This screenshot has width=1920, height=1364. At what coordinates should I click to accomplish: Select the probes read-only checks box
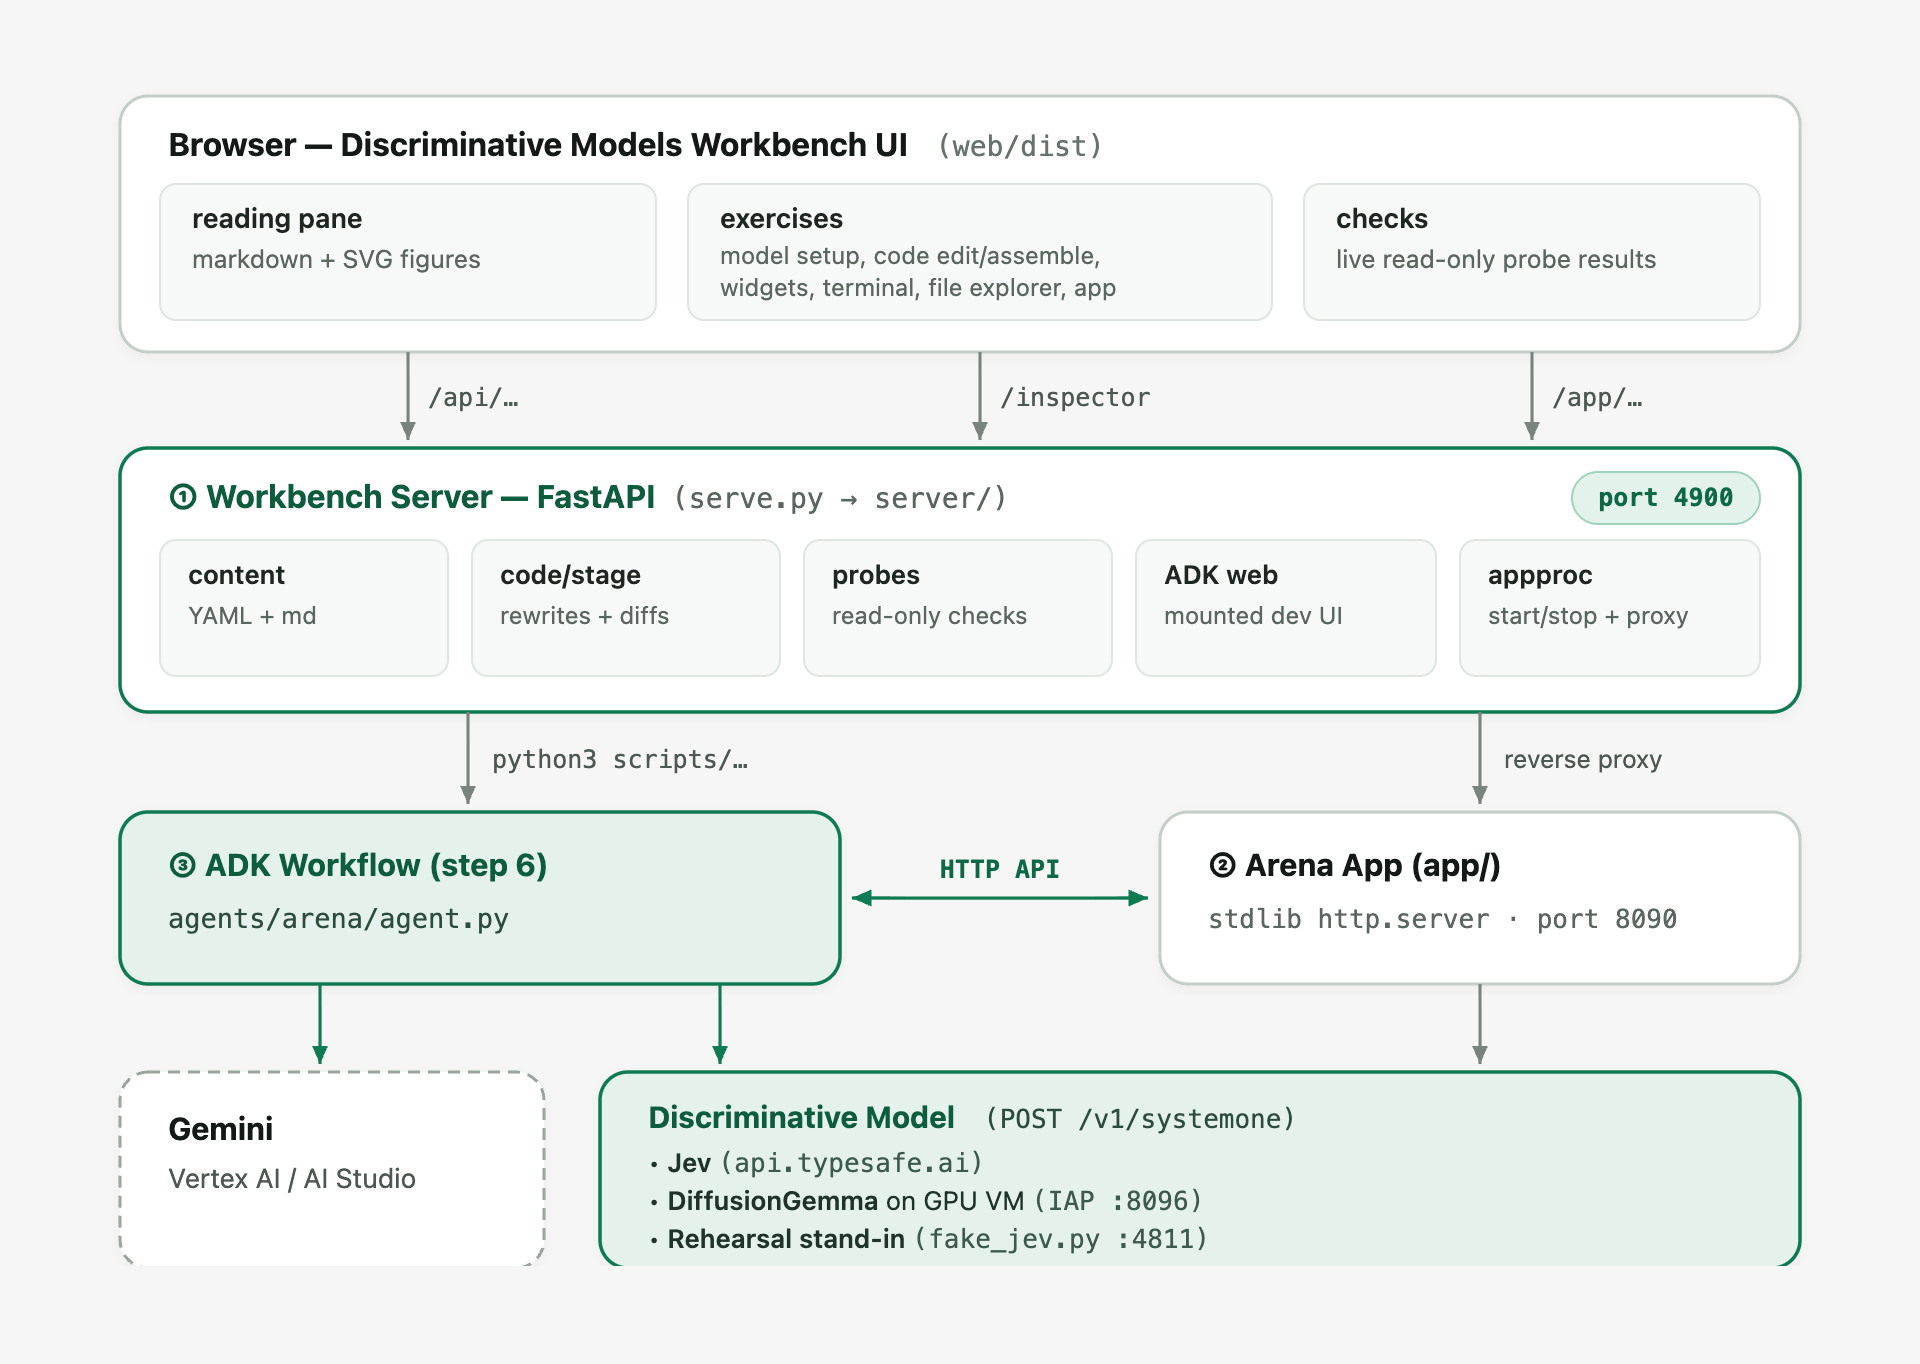958,608
